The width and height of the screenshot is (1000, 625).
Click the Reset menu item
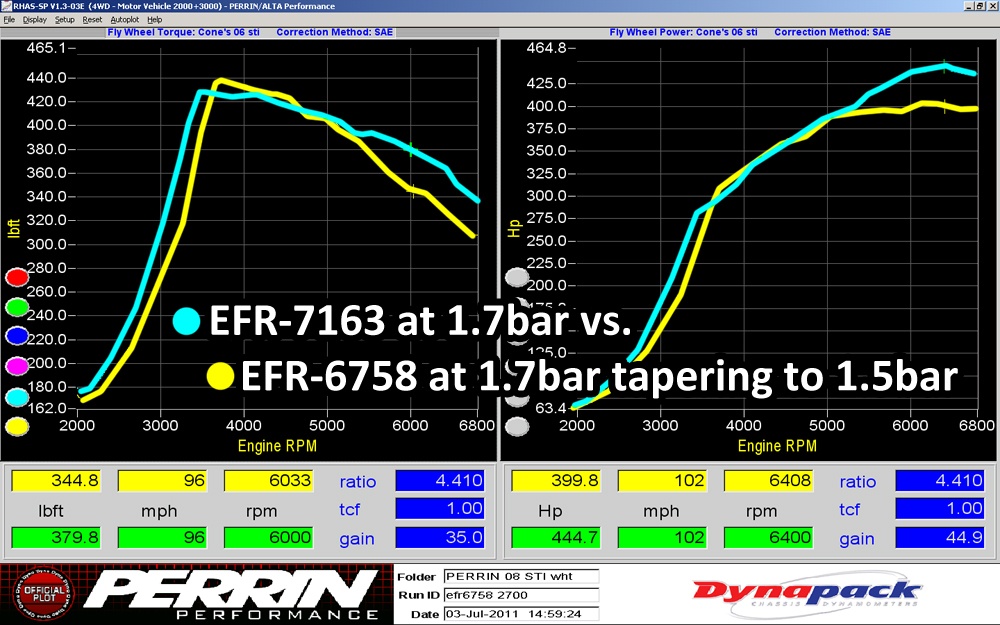[x=92, y=20]
